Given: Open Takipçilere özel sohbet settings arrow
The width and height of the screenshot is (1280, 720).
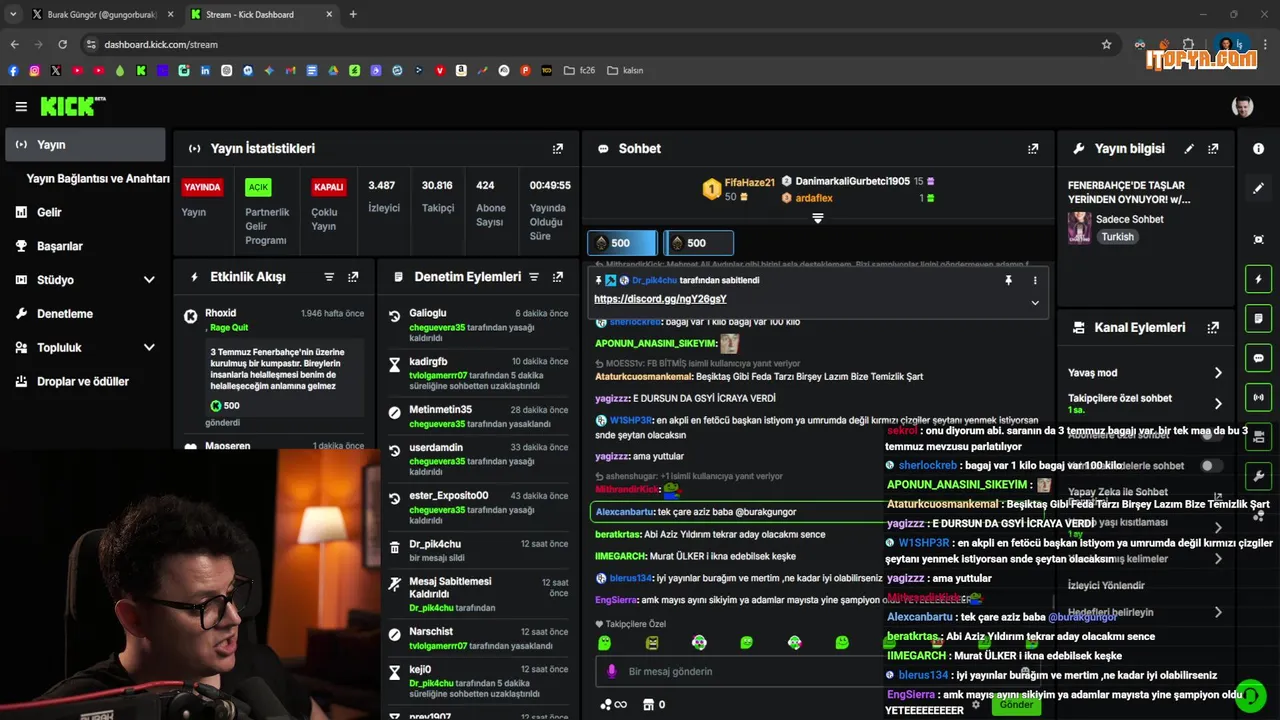Looking at the screenshot, I should coord(1218,404).
